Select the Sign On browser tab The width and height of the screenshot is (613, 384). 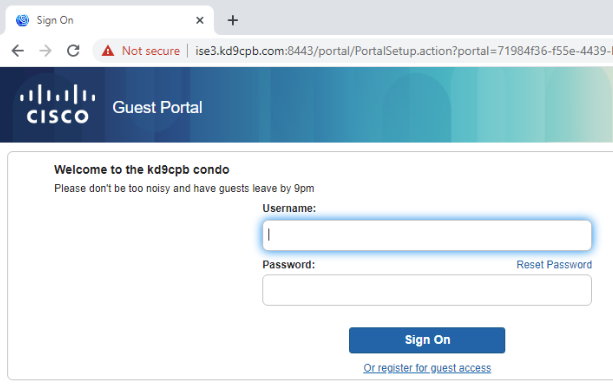point(109,20)
